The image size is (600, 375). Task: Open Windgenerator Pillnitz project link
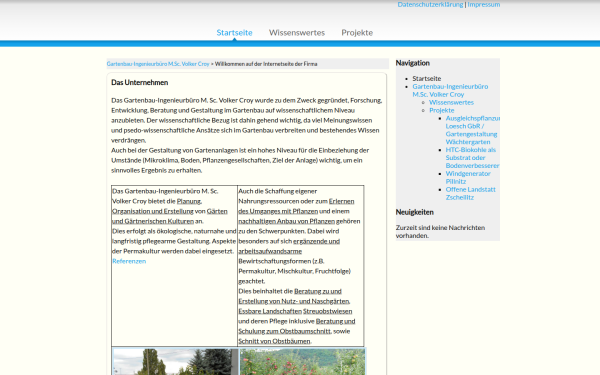click(x=468, y=178)
